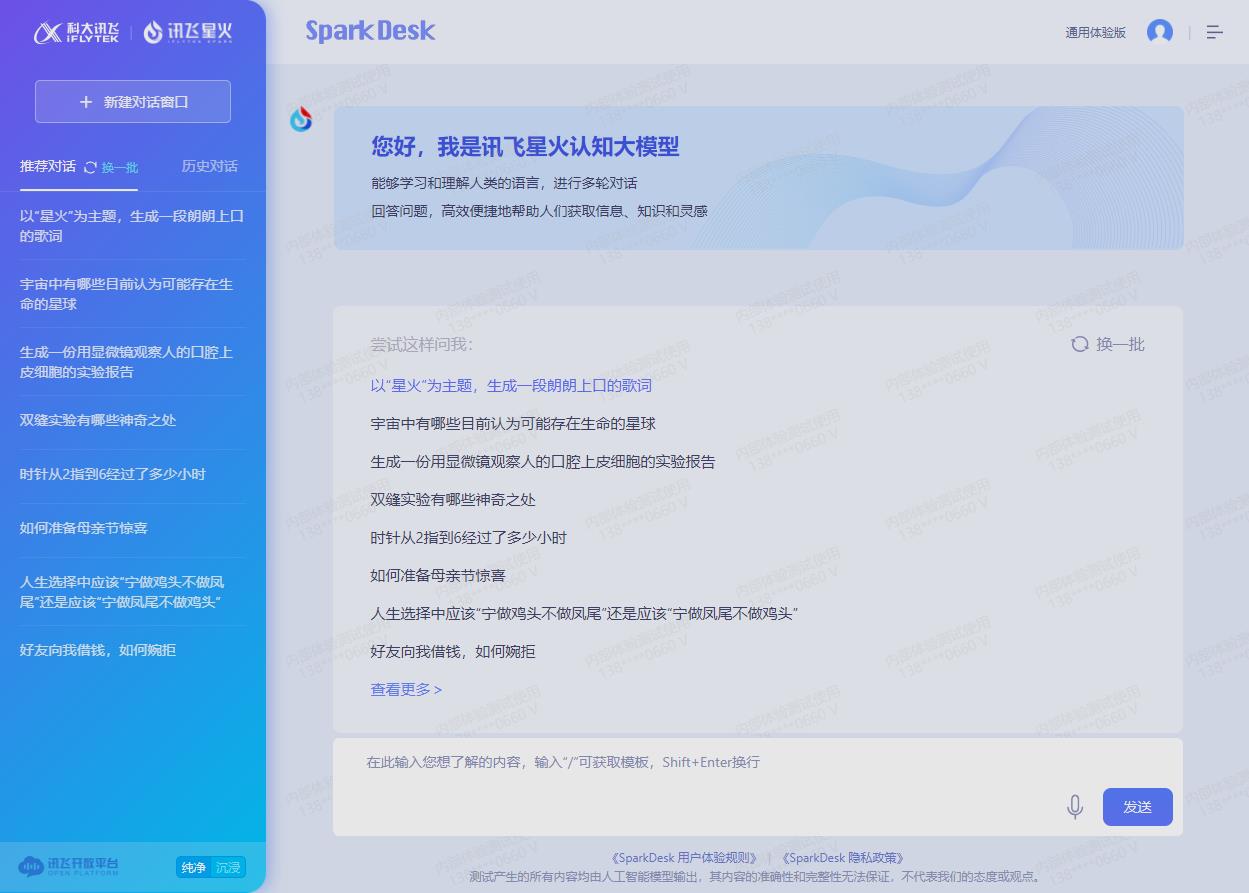Choose main suggestion 双缝实验有哪些神奇之处
Screen dimensions: 1249x893
point(453,500)
